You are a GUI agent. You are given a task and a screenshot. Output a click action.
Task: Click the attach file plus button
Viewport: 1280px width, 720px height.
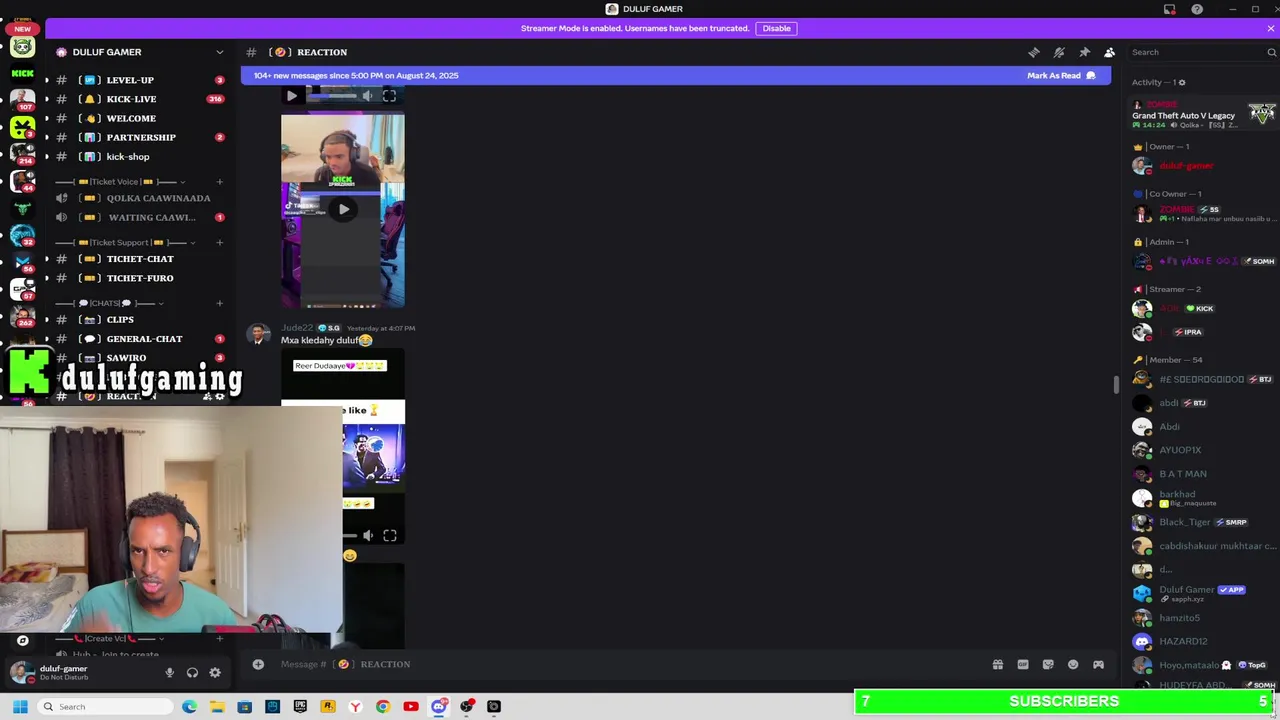[x=258, y=664]
